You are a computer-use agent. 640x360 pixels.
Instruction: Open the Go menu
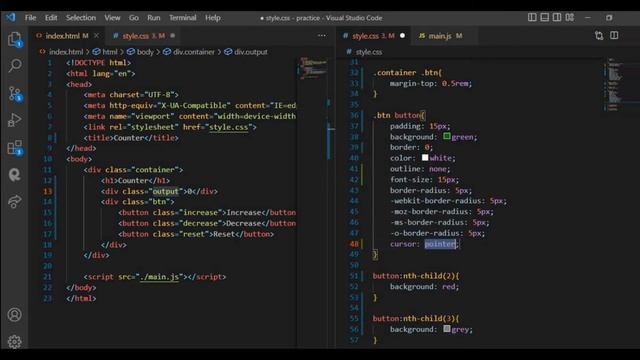click(133, 18)
